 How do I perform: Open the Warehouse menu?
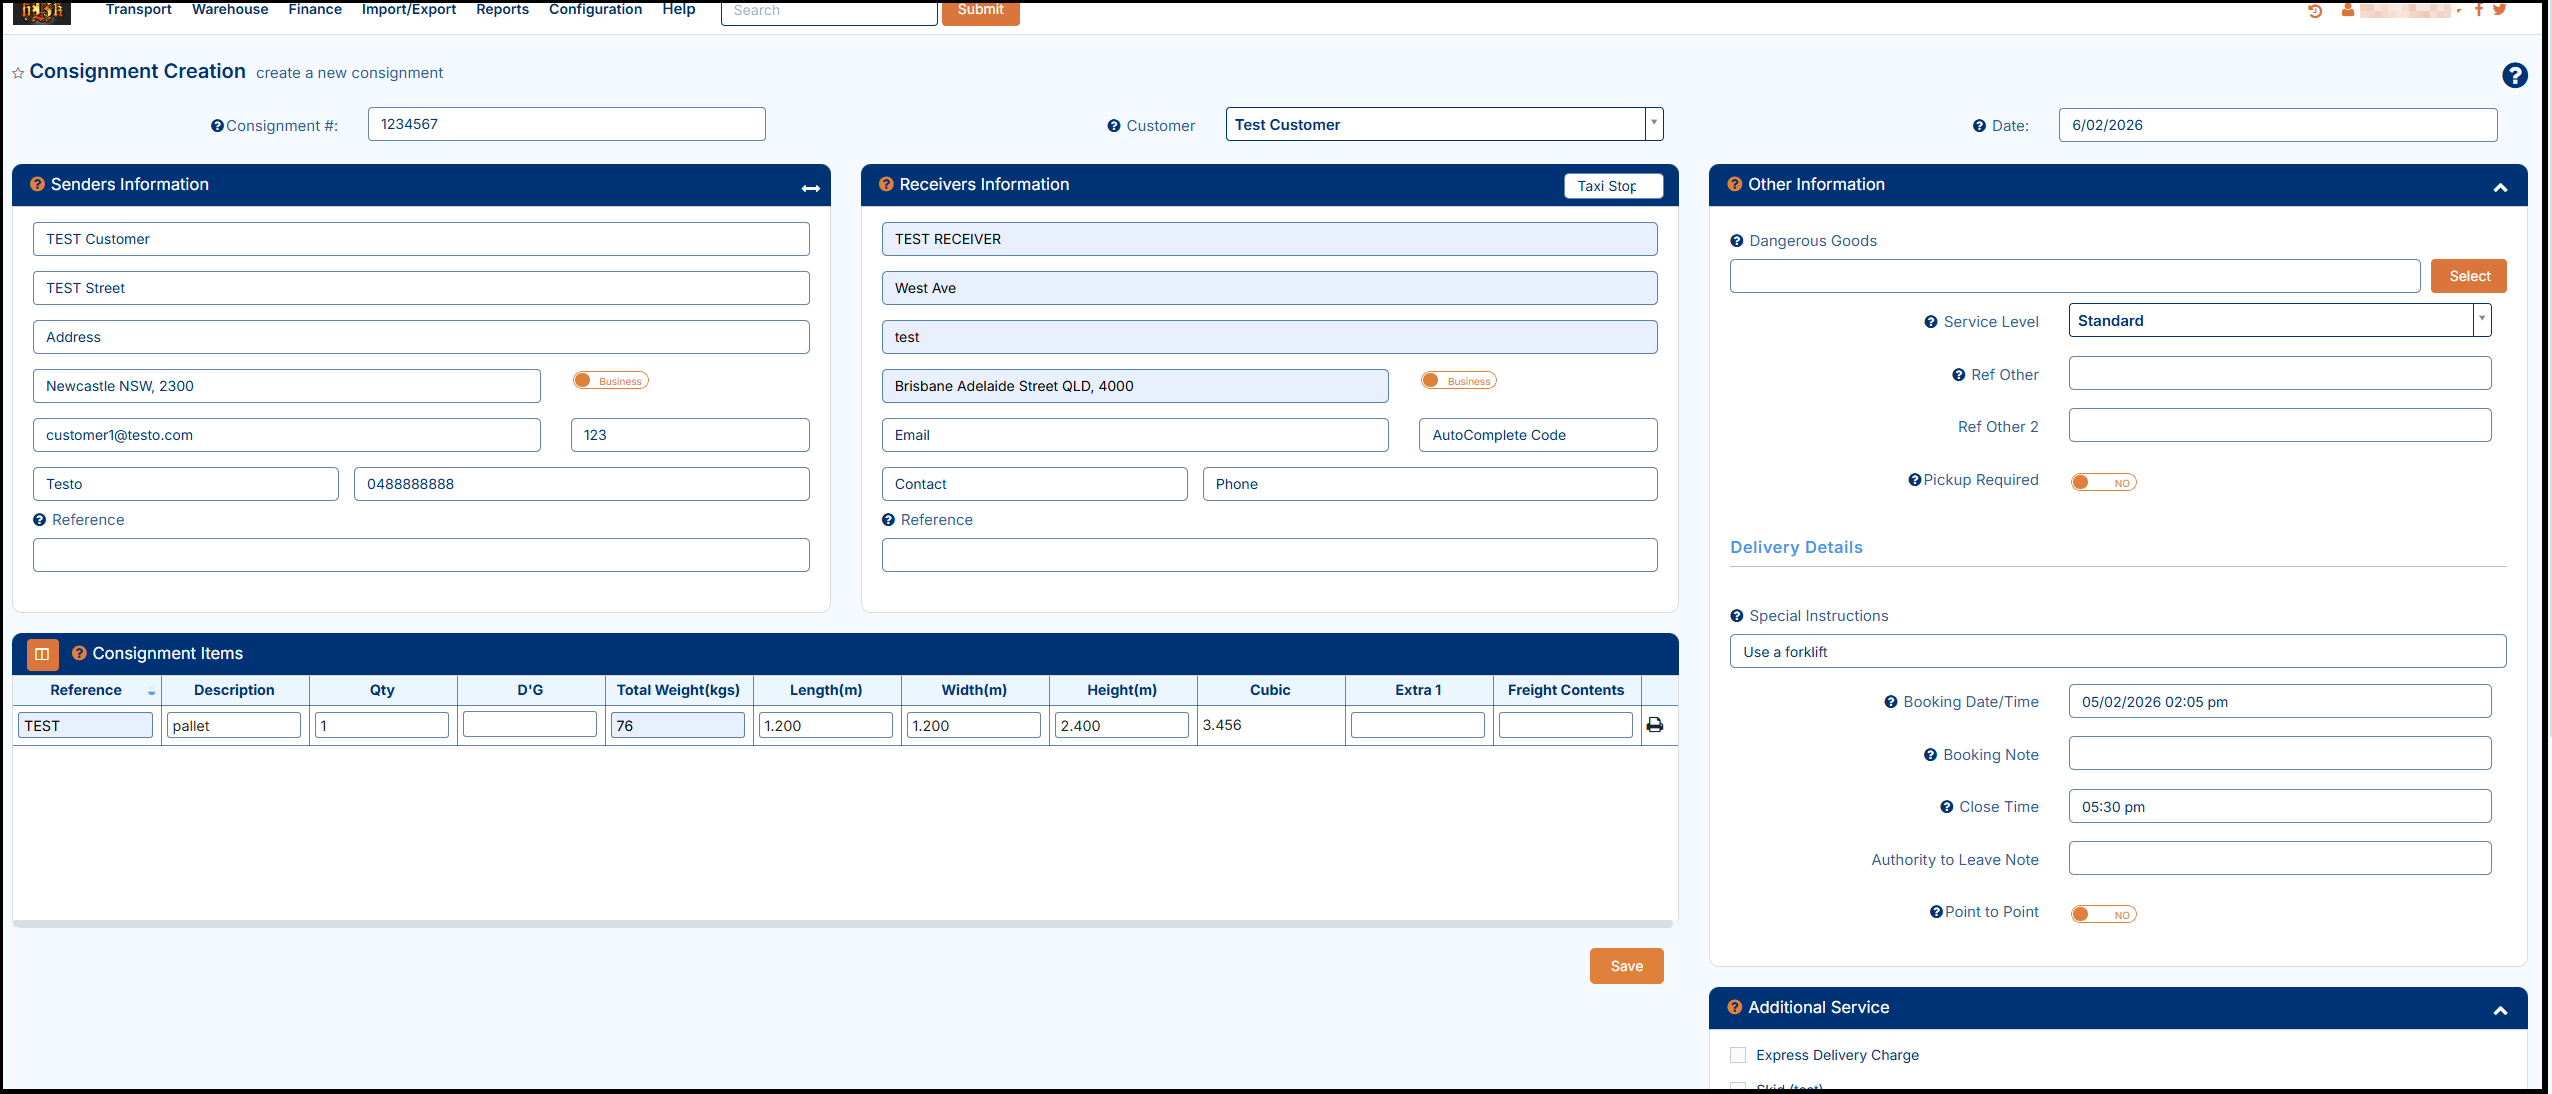pos(230,10)
